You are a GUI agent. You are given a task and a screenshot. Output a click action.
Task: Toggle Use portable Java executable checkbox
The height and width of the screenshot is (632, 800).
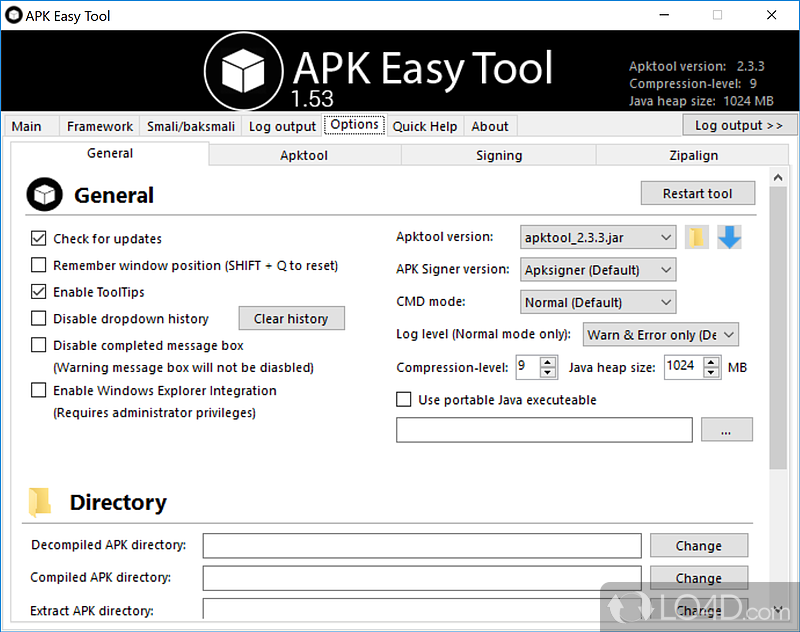point(404,400)
